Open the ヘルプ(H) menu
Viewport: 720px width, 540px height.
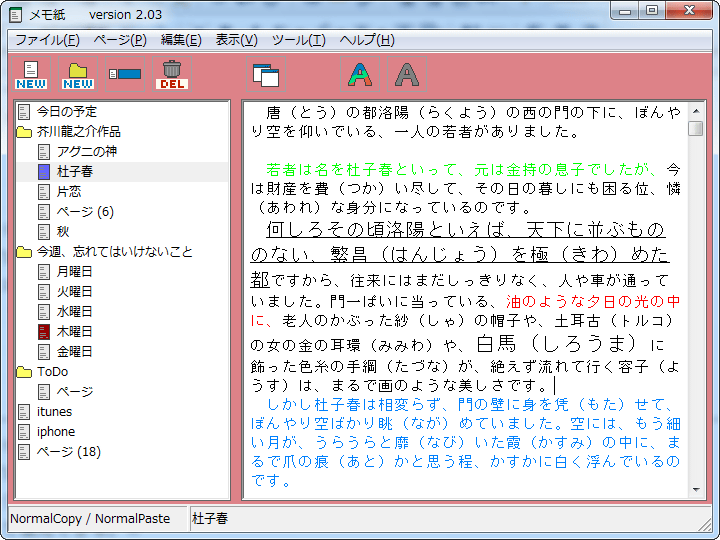click(367, 40)
